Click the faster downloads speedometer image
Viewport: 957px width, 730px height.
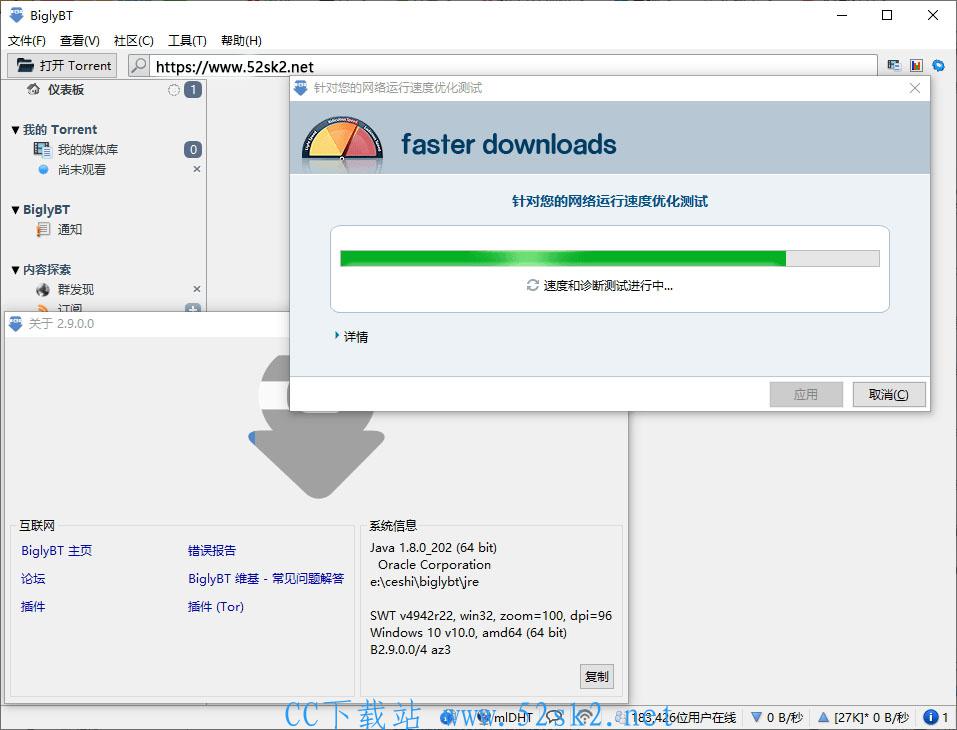point(342,143)
